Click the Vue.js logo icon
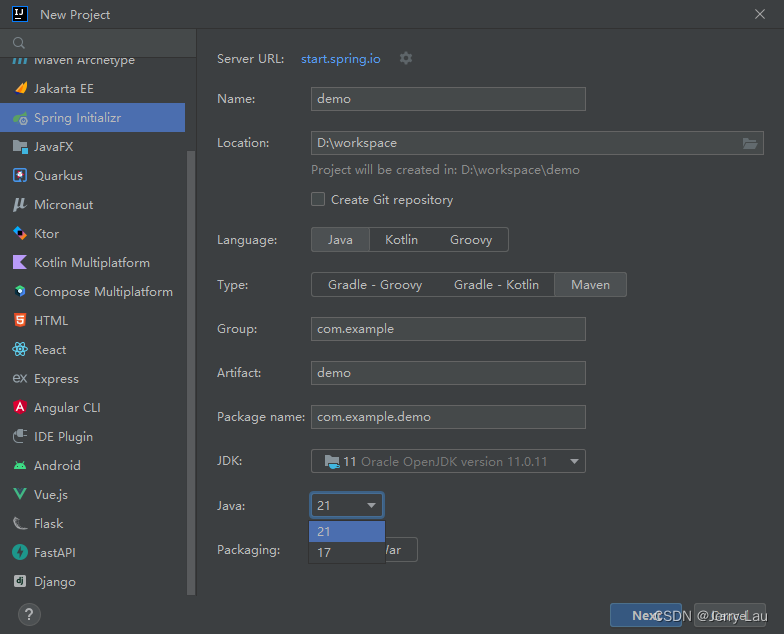This screenshot has width=784, height=634. tap(20, 494)
